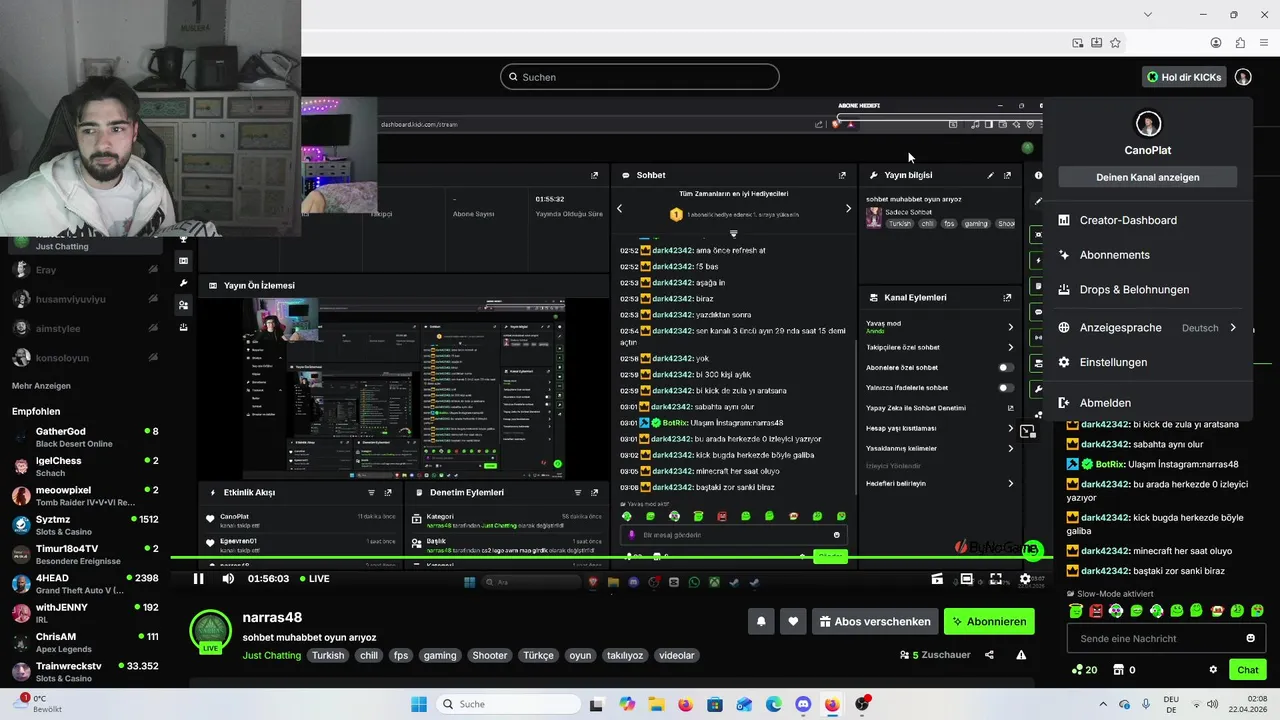Bookmark page with Firefox star icon

[x=1115, y=43]
